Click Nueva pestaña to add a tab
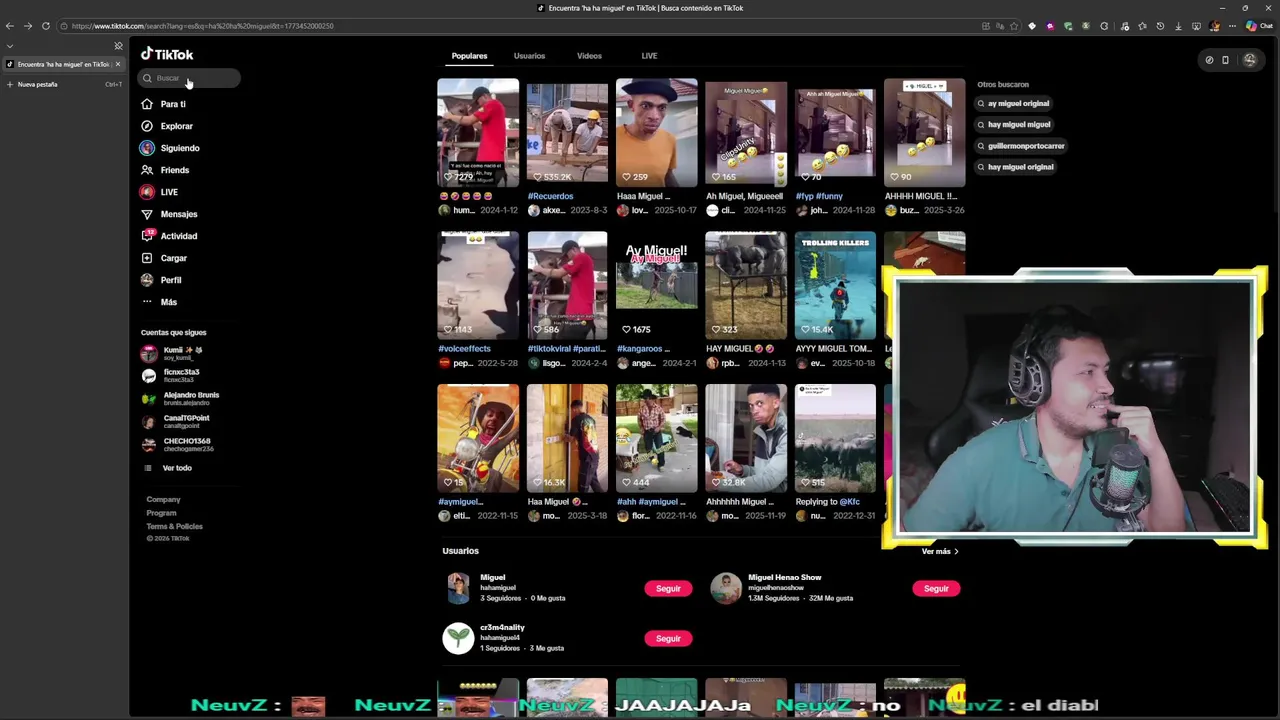The height and width of the screenshot is (720, 1280). (37, 84)
